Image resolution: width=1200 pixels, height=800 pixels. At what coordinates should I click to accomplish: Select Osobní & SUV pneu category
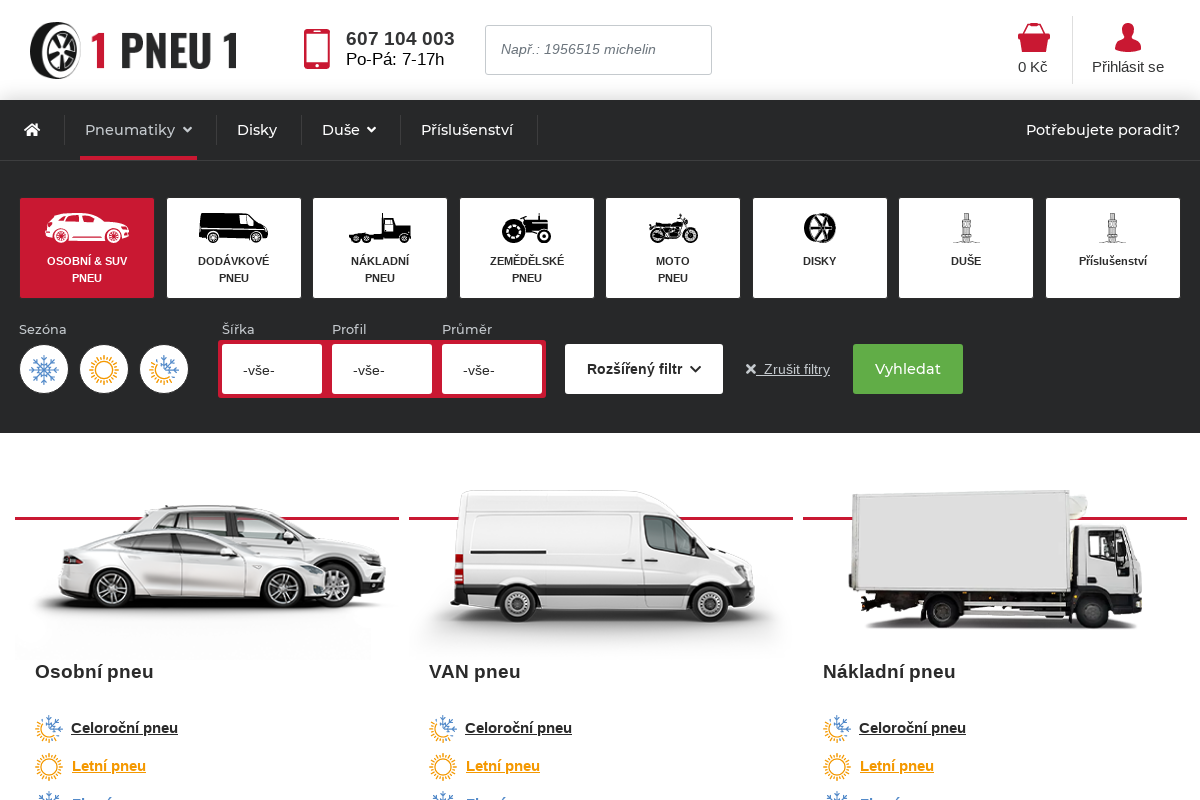[87, 248]
